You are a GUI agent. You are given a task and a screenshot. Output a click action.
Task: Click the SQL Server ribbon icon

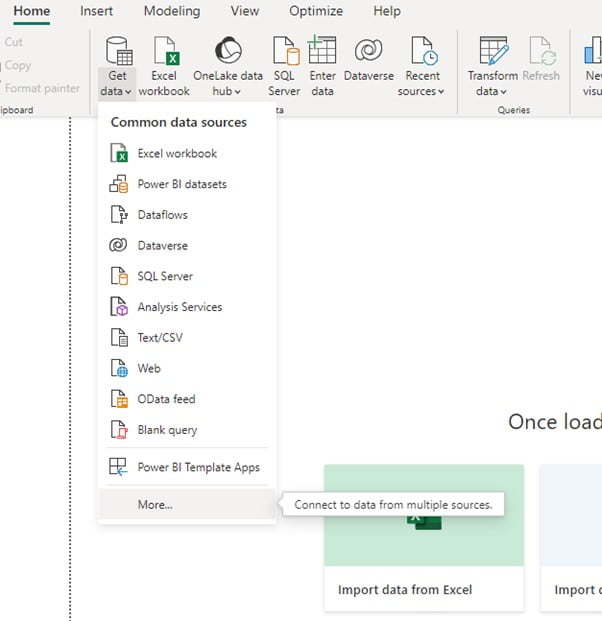point(284,52)
